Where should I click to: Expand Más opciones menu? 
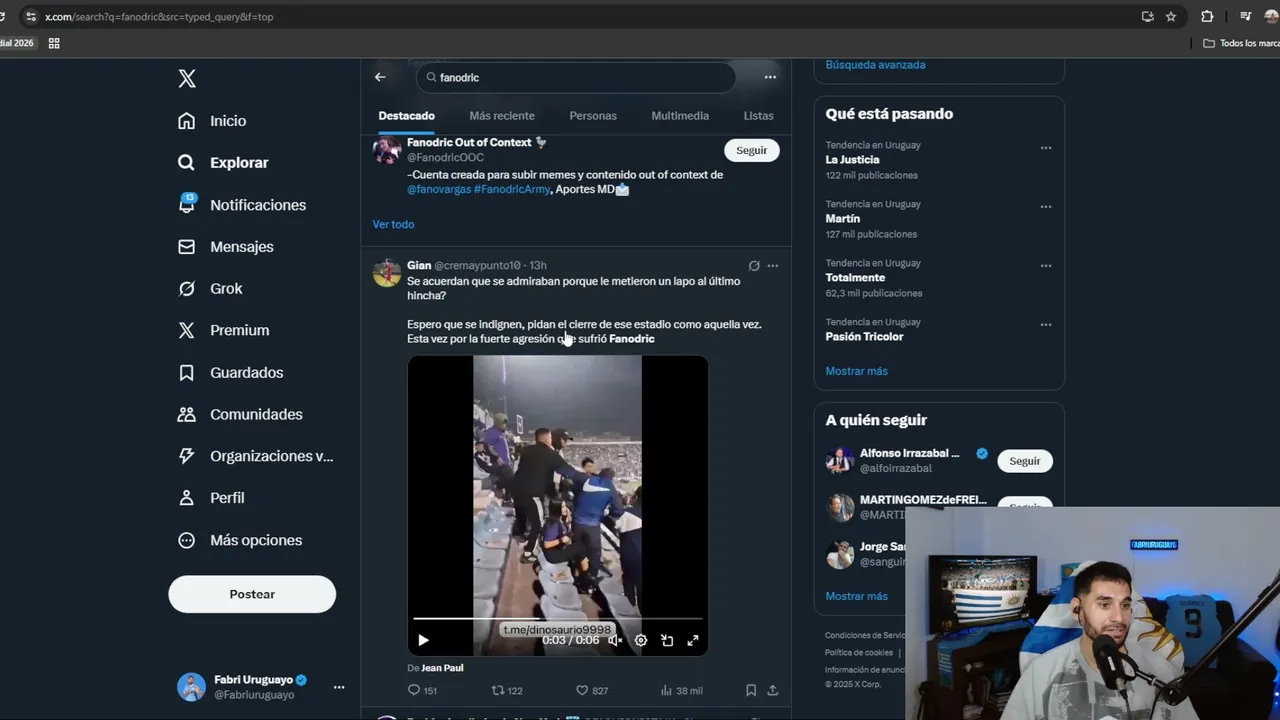[x=239, y=540]
